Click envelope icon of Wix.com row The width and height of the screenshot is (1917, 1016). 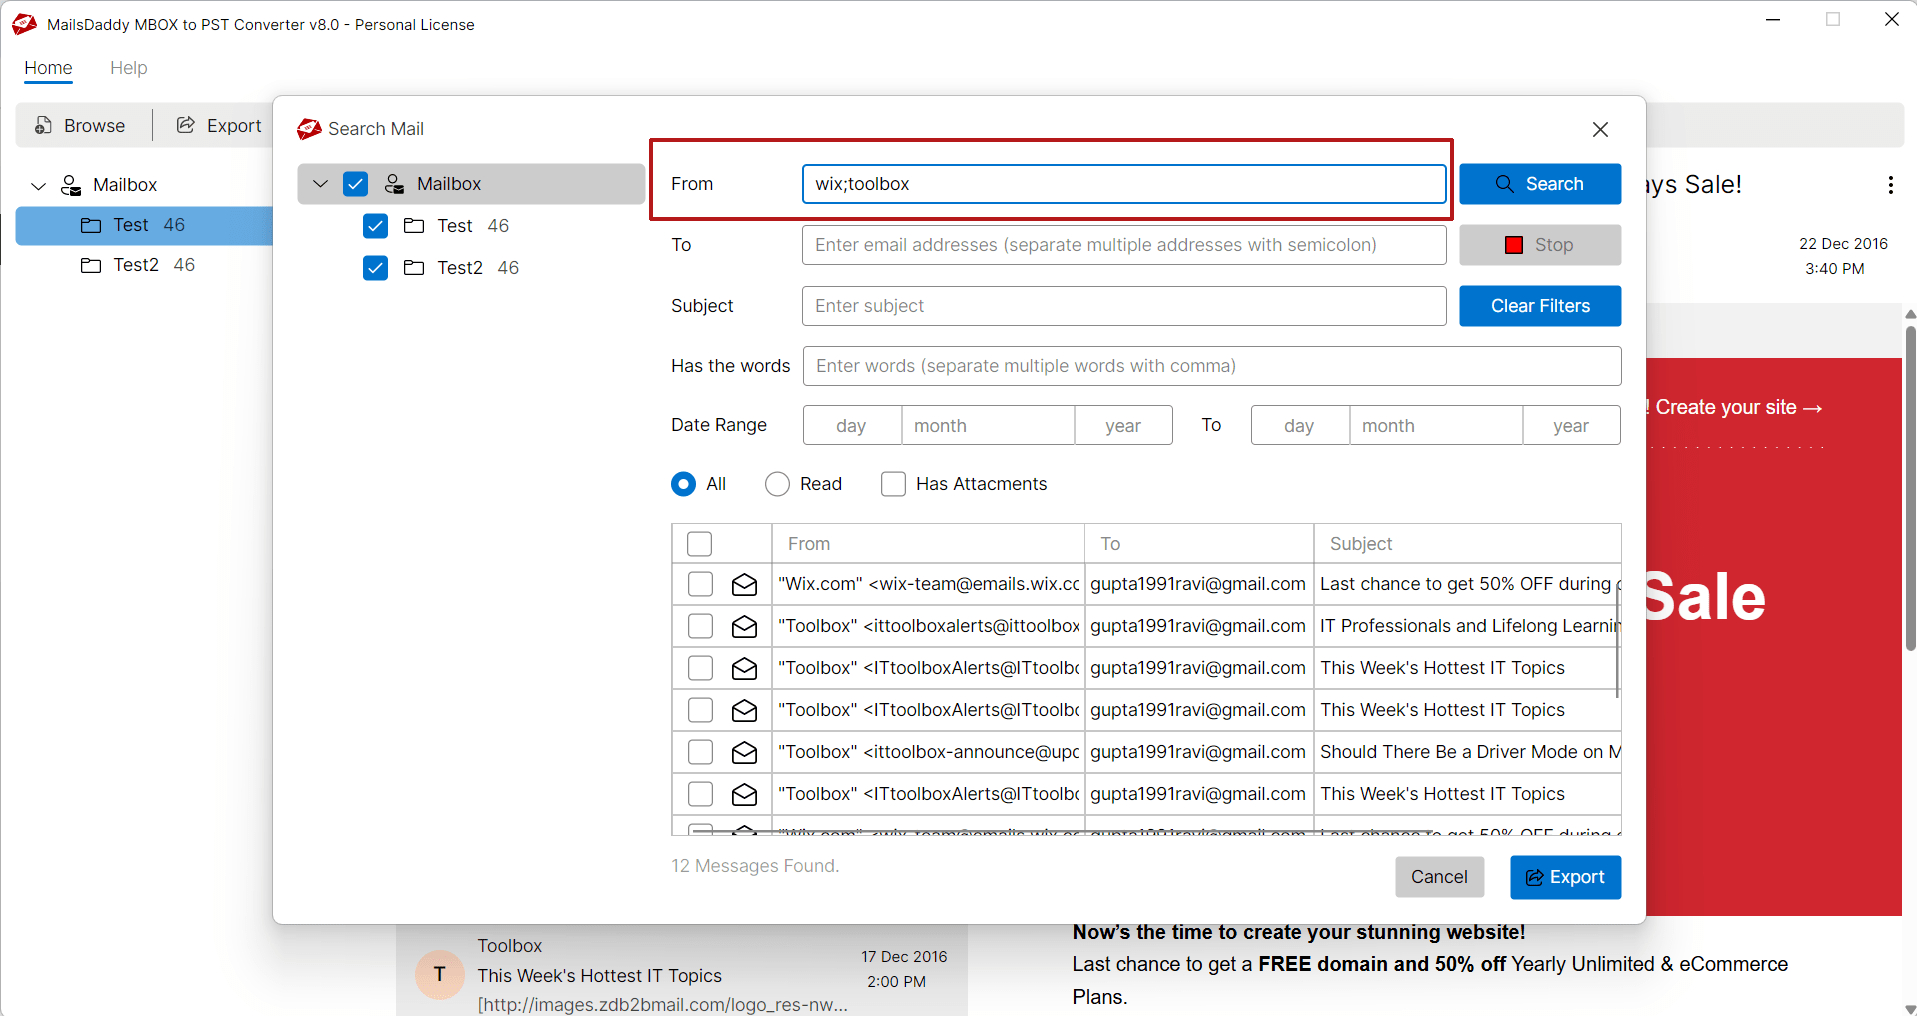pyautogui.click(x=744, y=584)
